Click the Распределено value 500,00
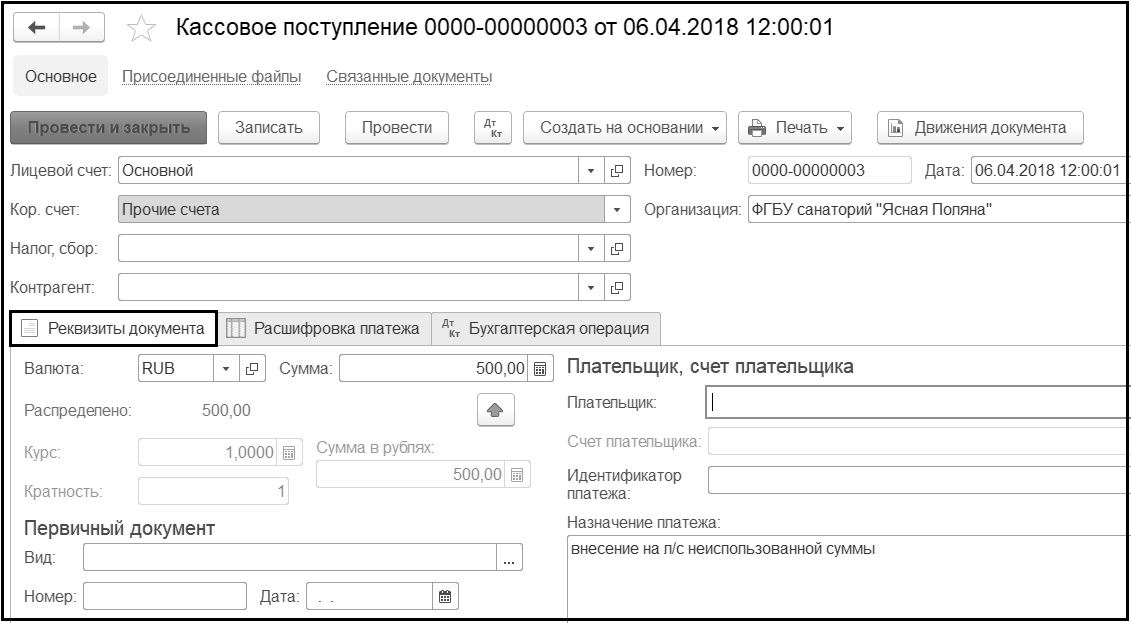The image size is (1131, 623). pyautogui.click(x=226, y=411)
